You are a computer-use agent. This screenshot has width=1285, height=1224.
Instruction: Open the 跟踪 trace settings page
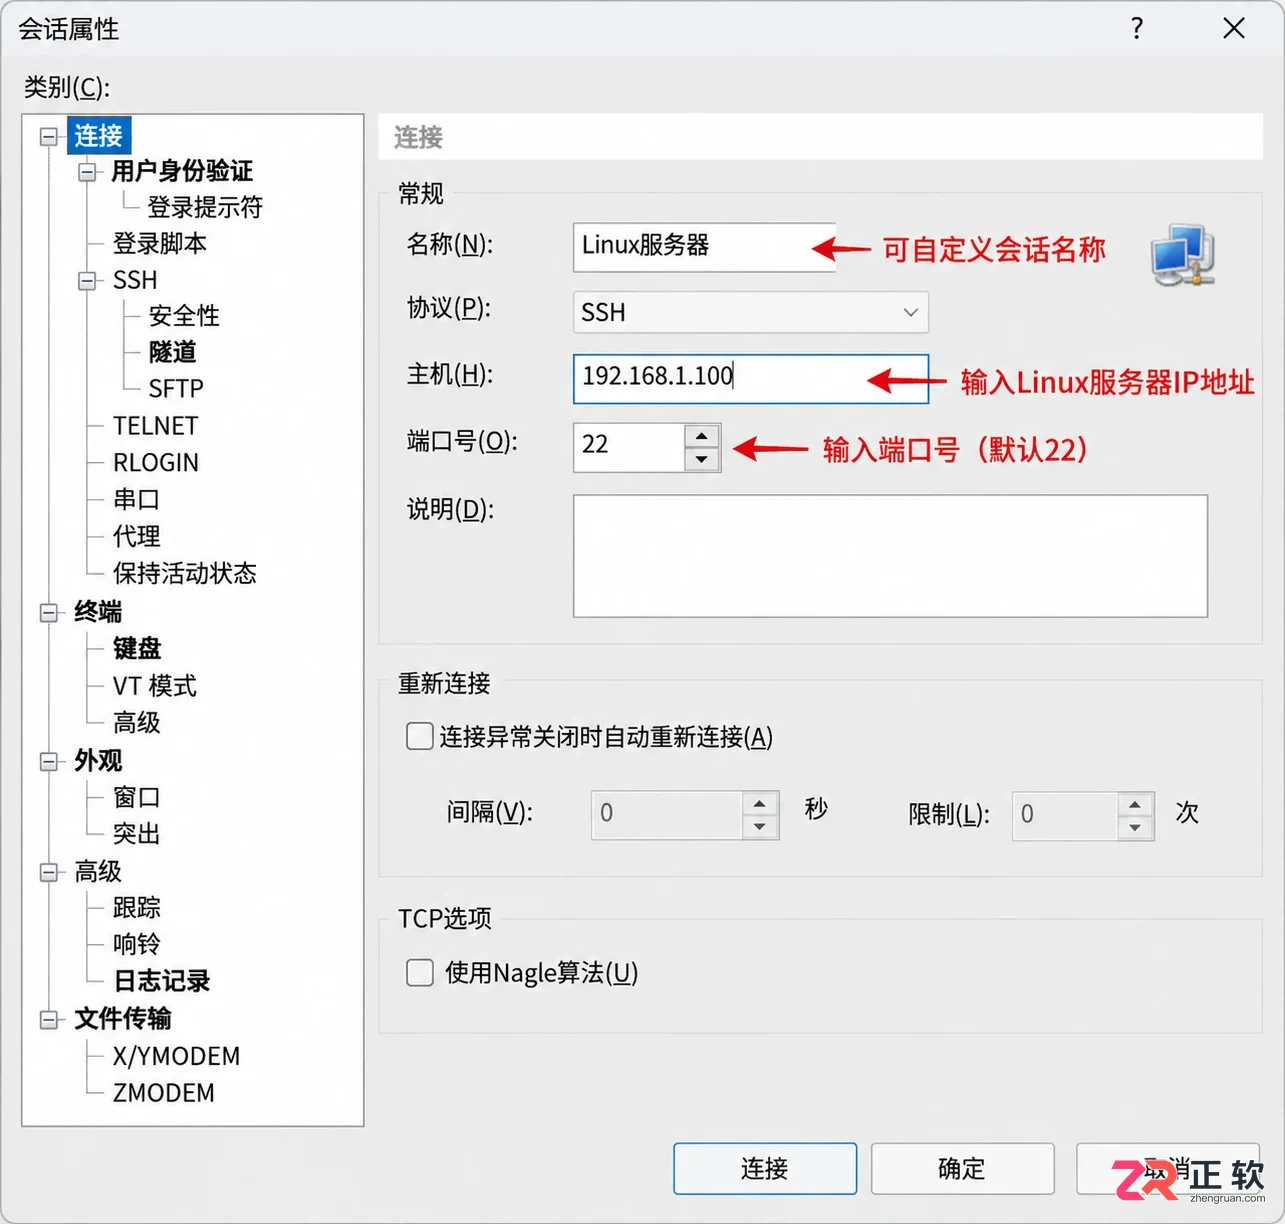(x=136, y=907)
